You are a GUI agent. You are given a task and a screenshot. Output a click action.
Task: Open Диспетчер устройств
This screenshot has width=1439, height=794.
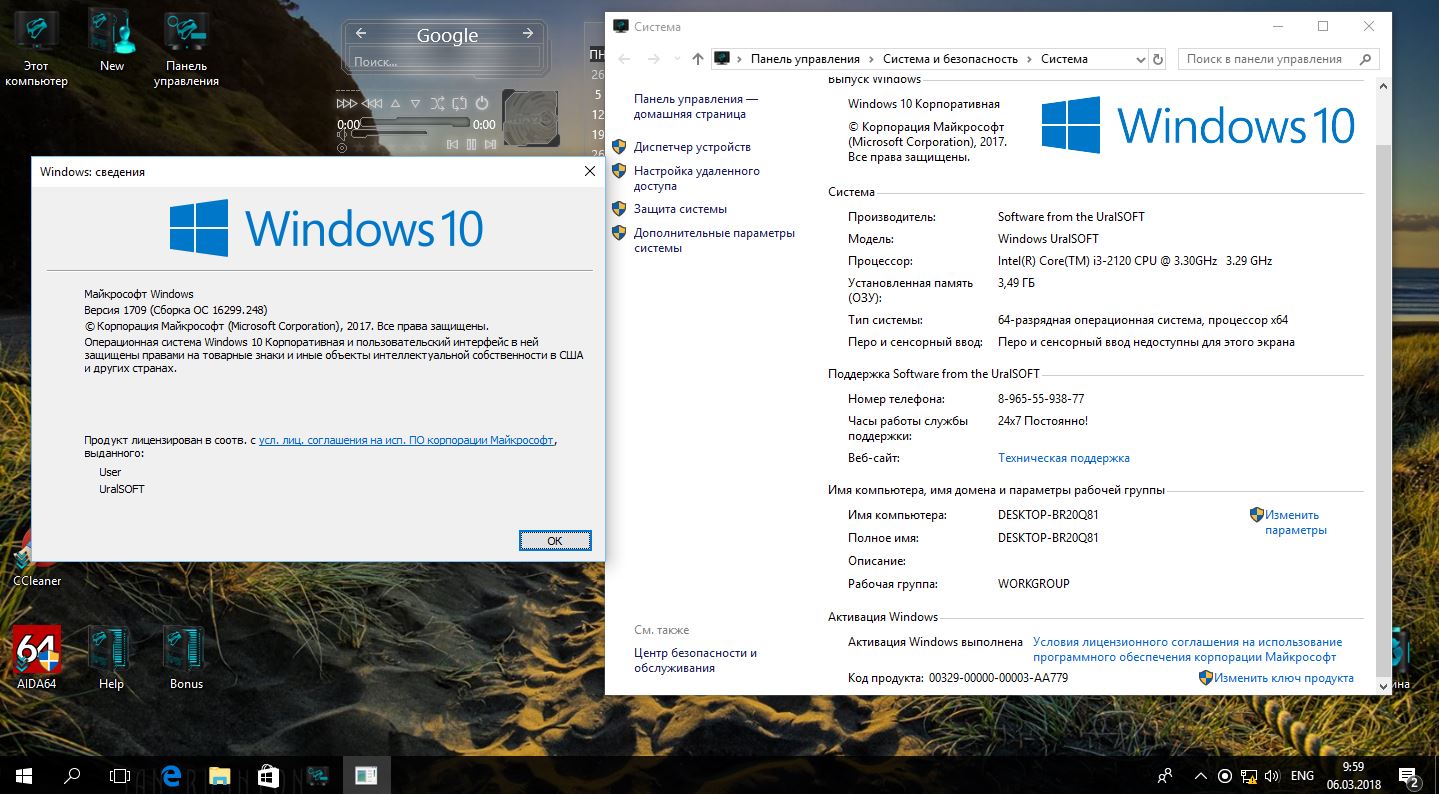692,147
